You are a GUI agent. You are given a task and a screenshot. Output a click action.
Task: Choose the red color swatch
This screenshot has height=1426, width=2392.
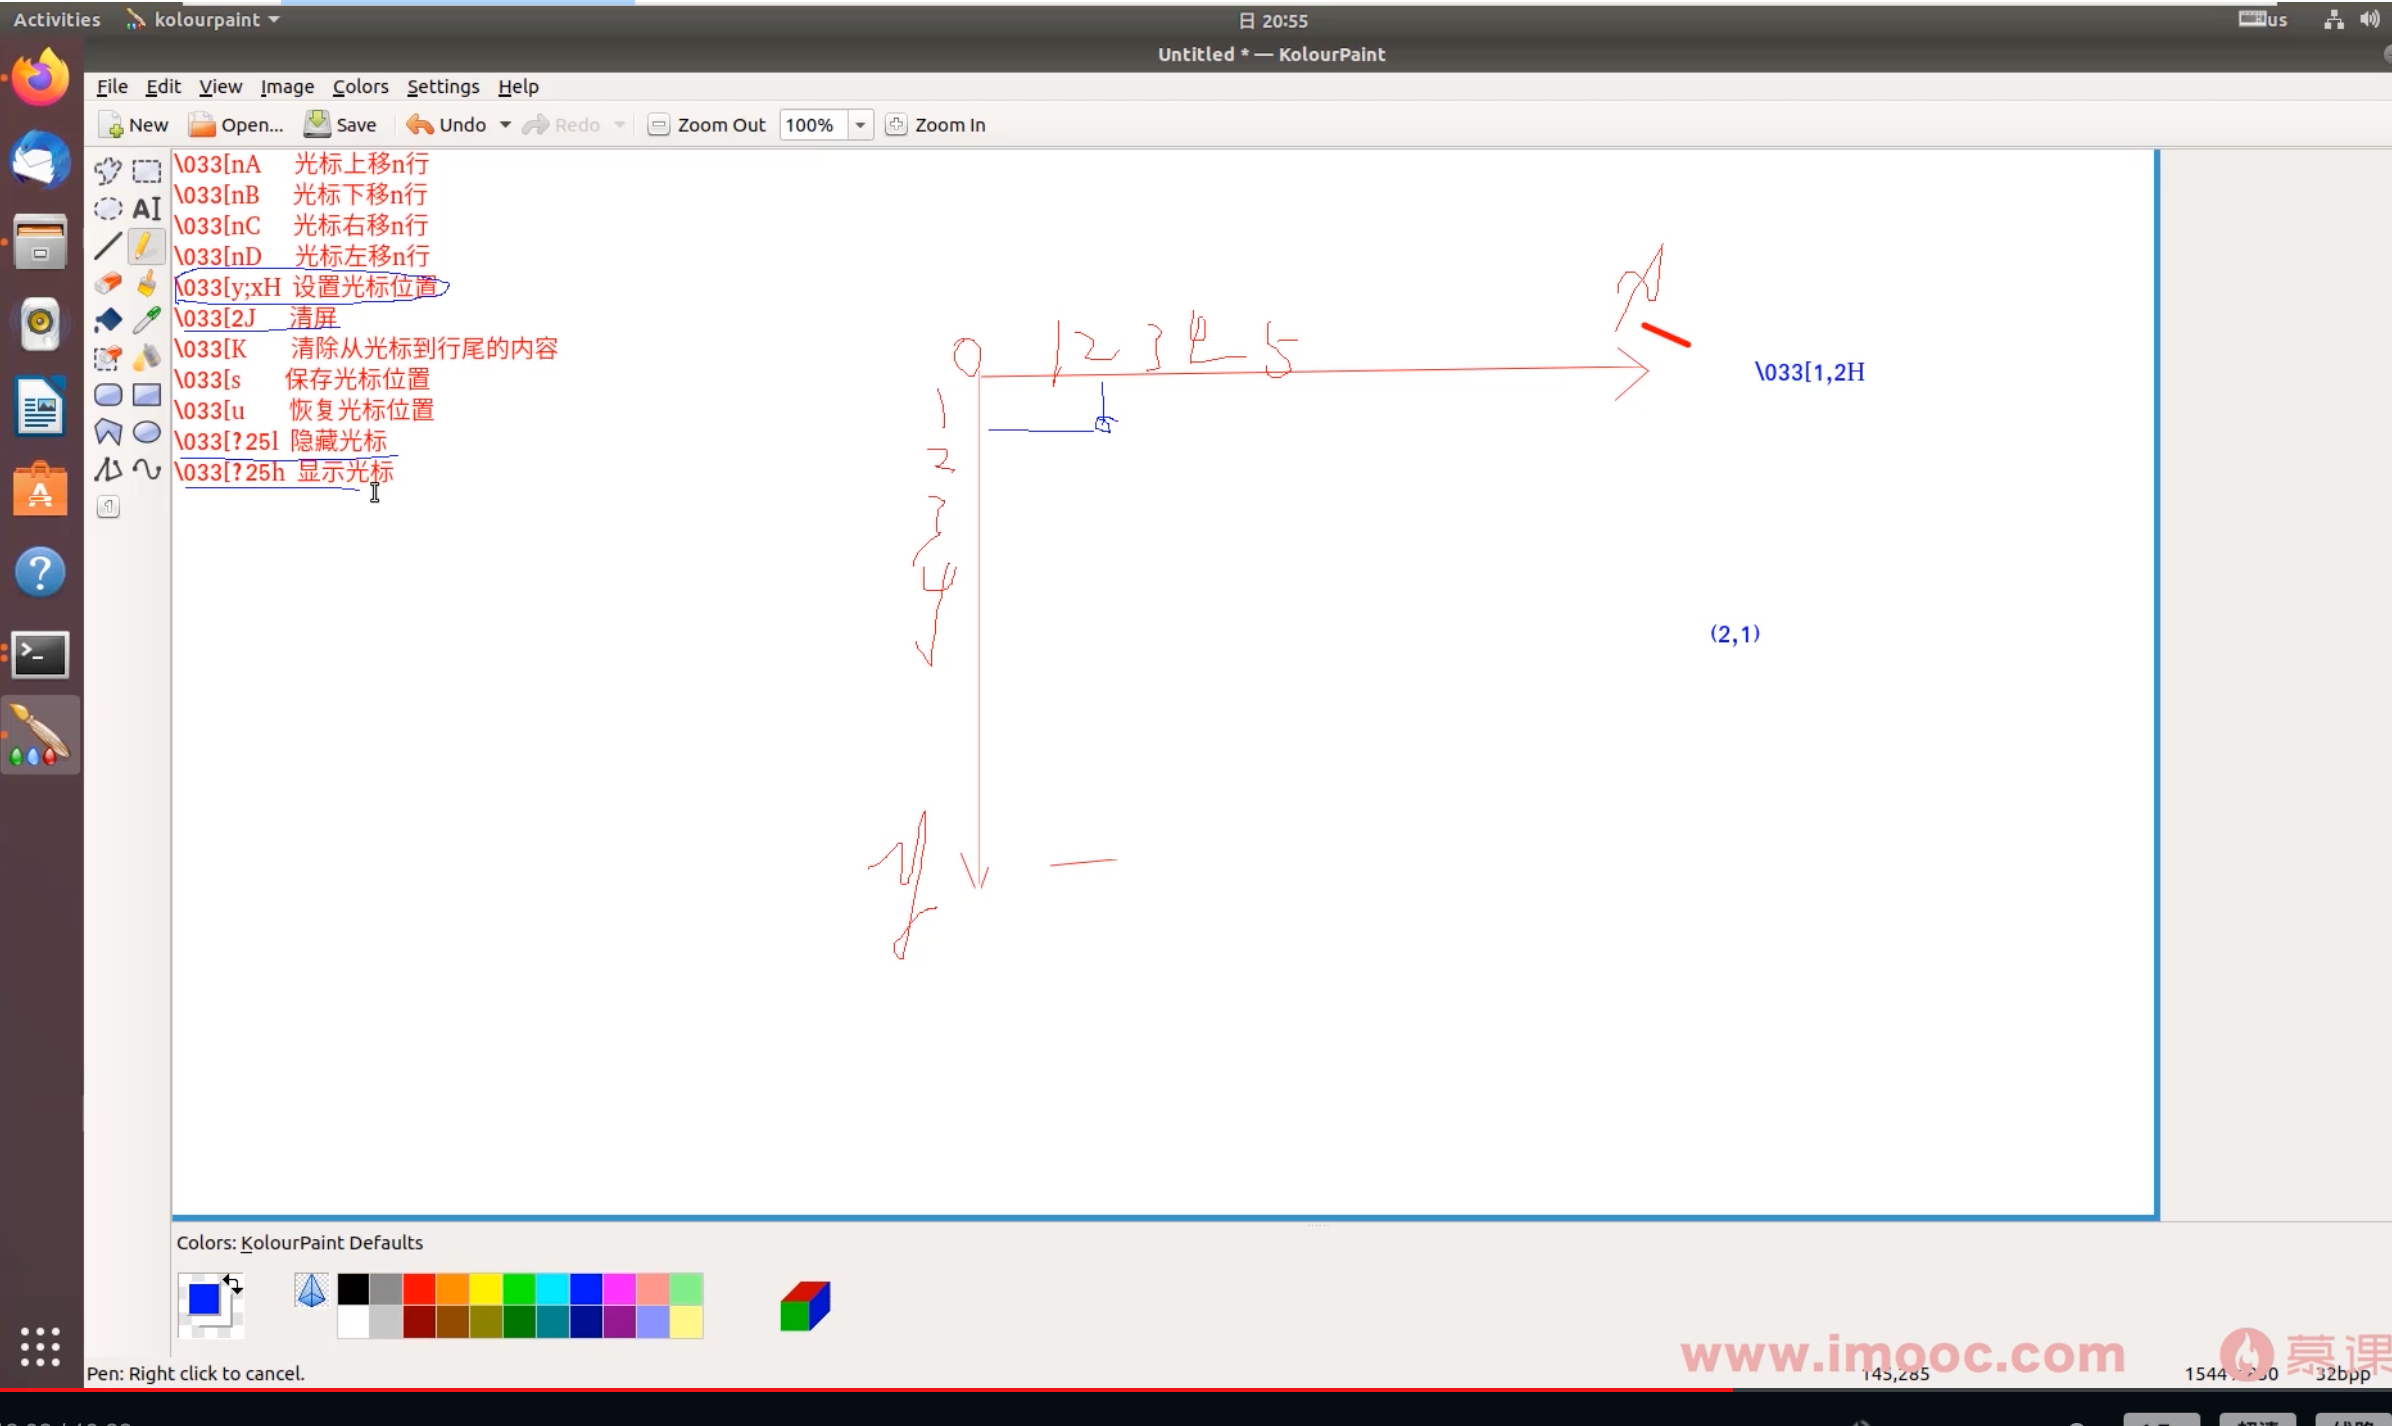pyautogui.click(x=419, y=1289)
